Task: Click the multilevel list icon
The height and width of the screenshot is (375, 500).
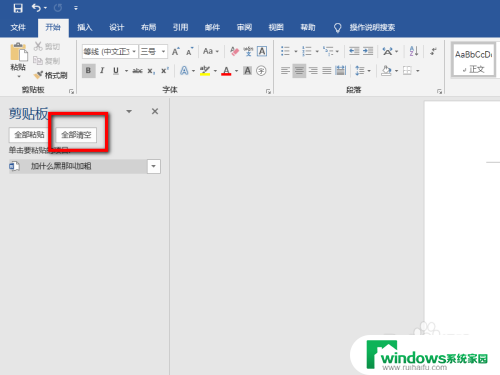Action: click(328, 51)
